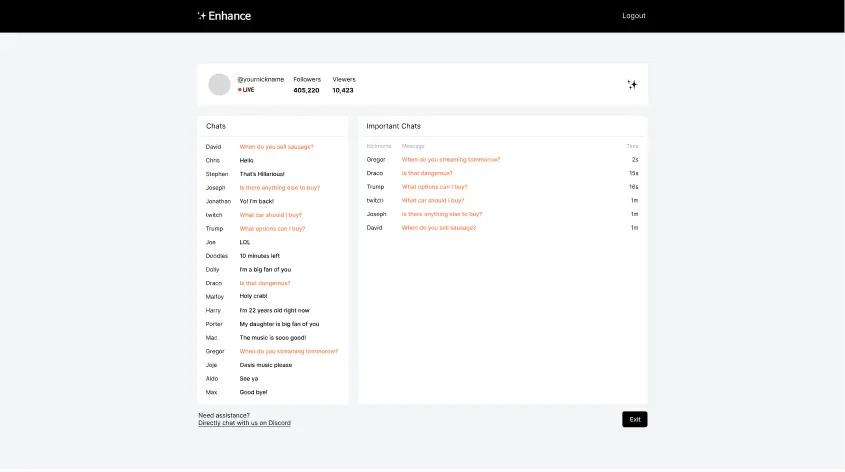Select Joe's 'LOL' message
Screen dimensions: 845x472
click(245, 242)
